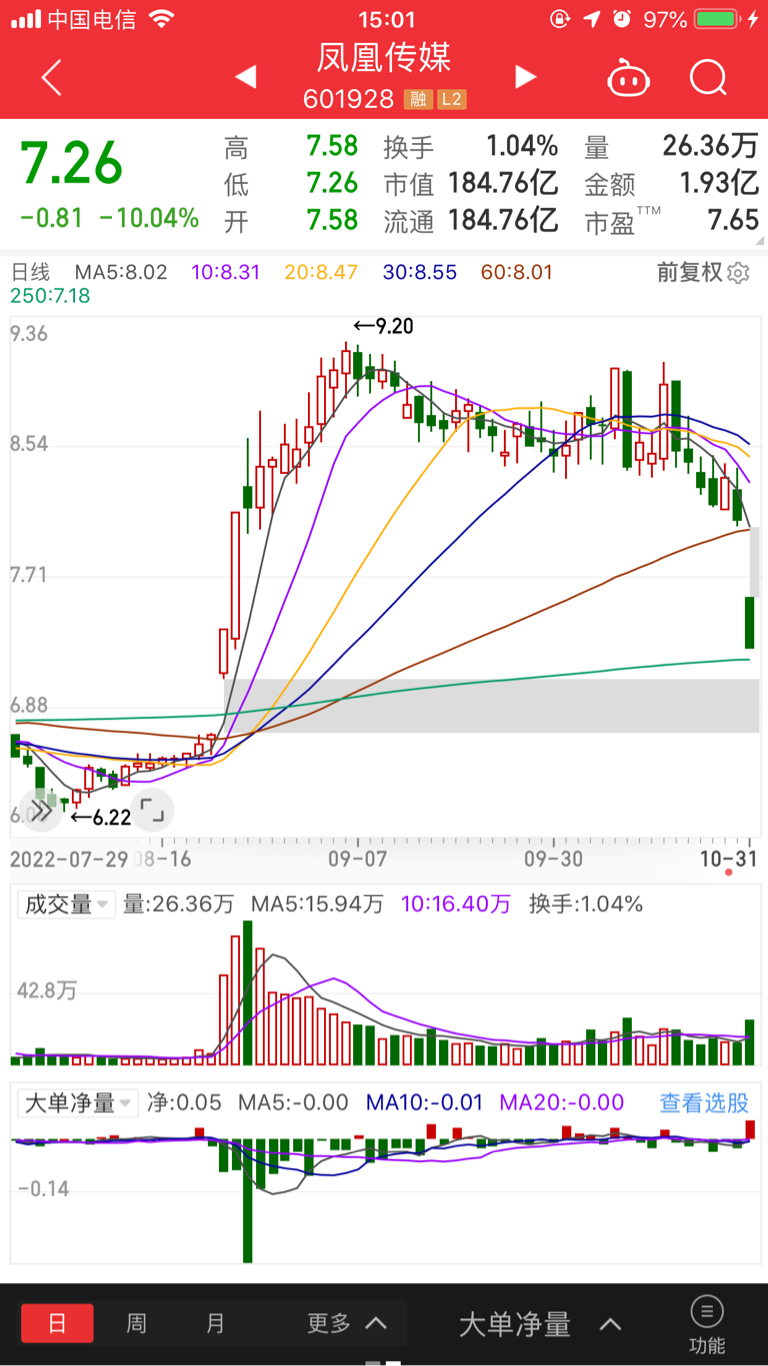Select the 日 daily chart tab
This screenshot has height=1366, width=768.
pyautogui.click(x=57, y=1323)
